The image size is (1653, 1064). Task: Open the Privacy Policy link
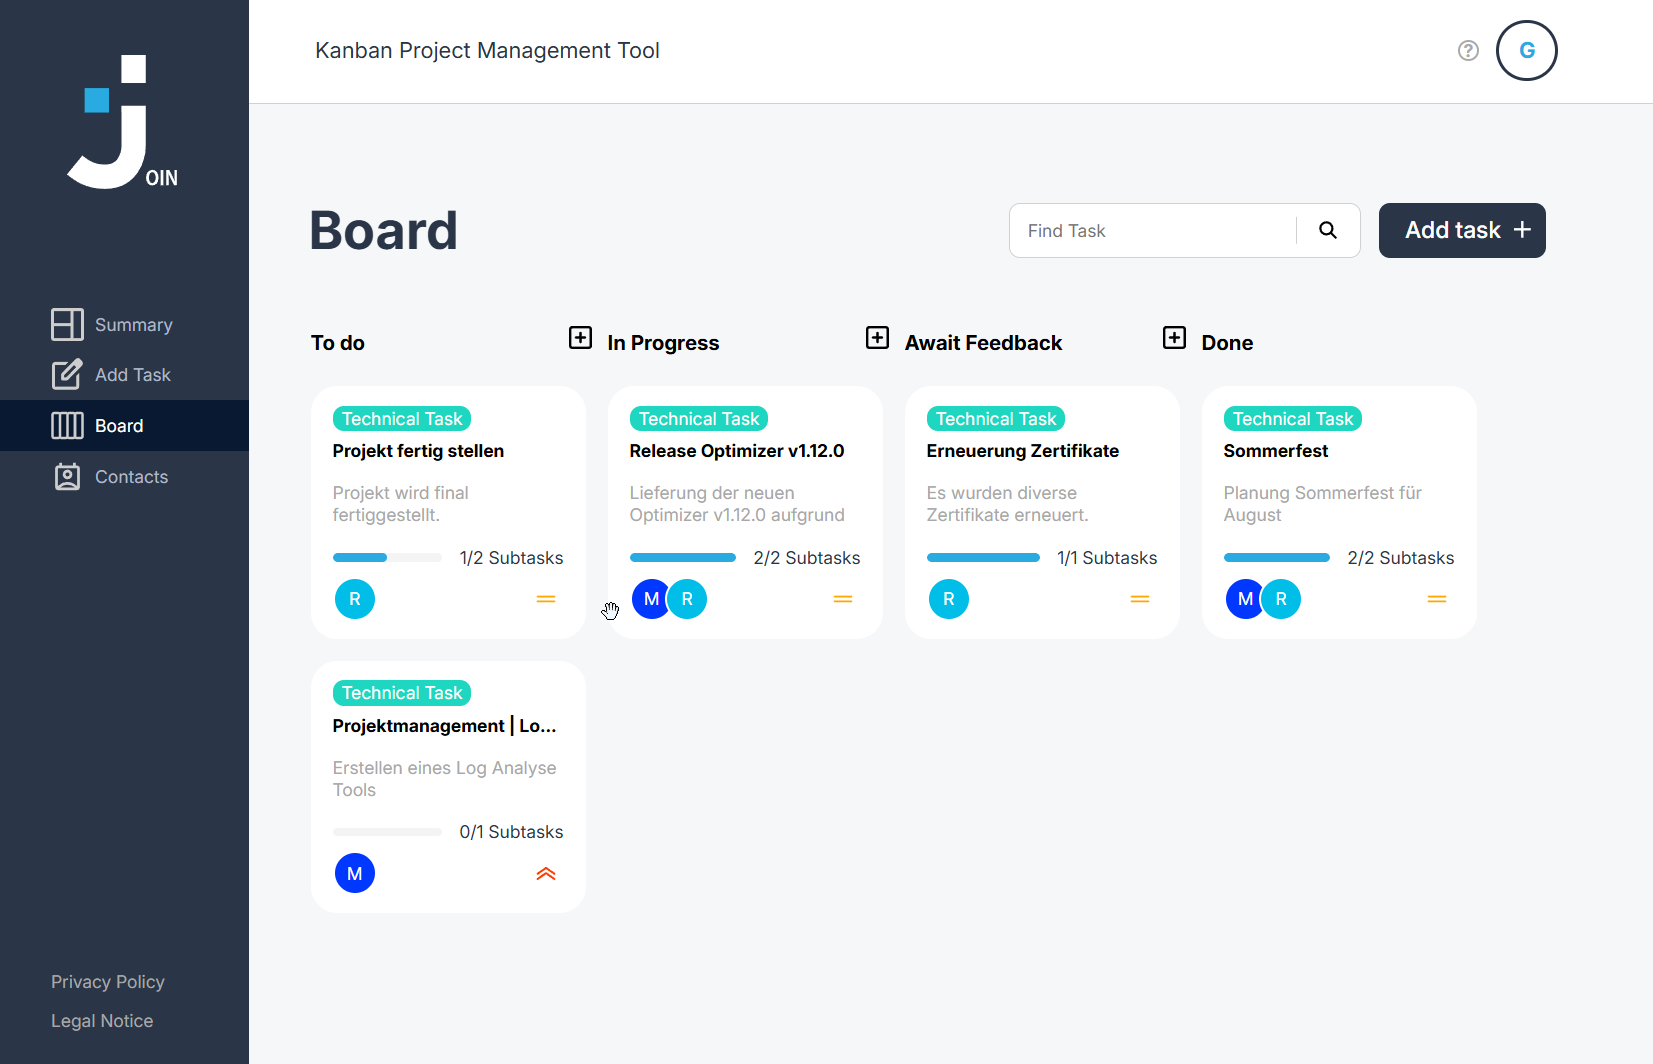pyautogui.click(x=108, y=982)
